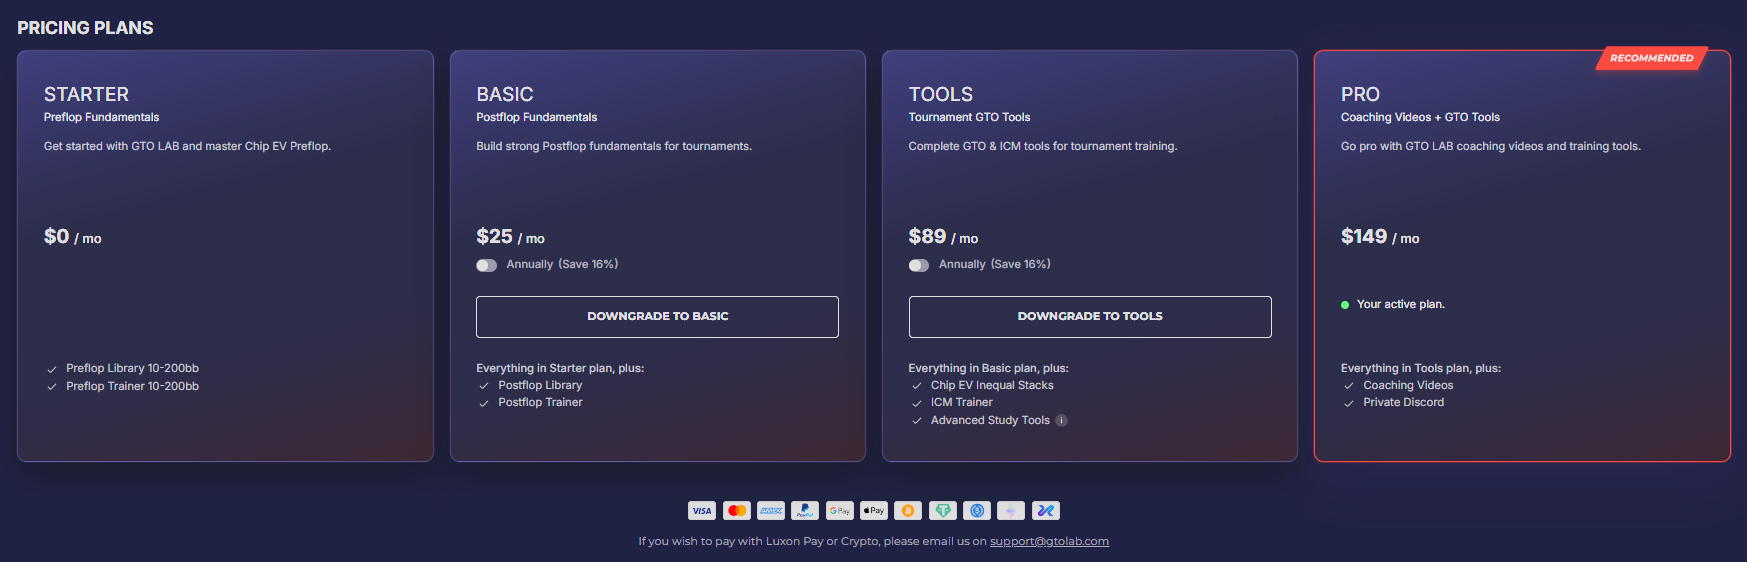Image resolution: width=1747 pixels, height=562 pixels.
Task: Click 'Everything in Tools plan, plus:' text
Action: click(x=1421, y=368)
